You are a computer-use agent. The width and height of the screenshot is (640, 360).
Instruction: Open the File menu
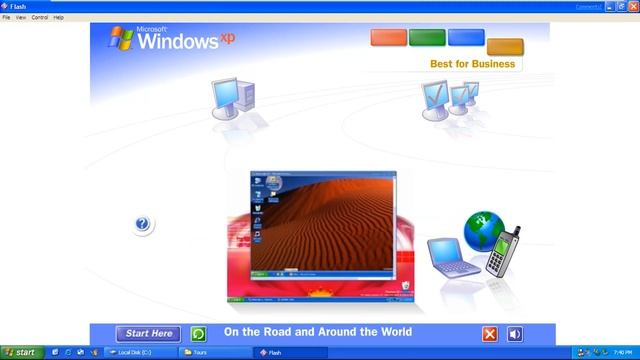[6, 18]
